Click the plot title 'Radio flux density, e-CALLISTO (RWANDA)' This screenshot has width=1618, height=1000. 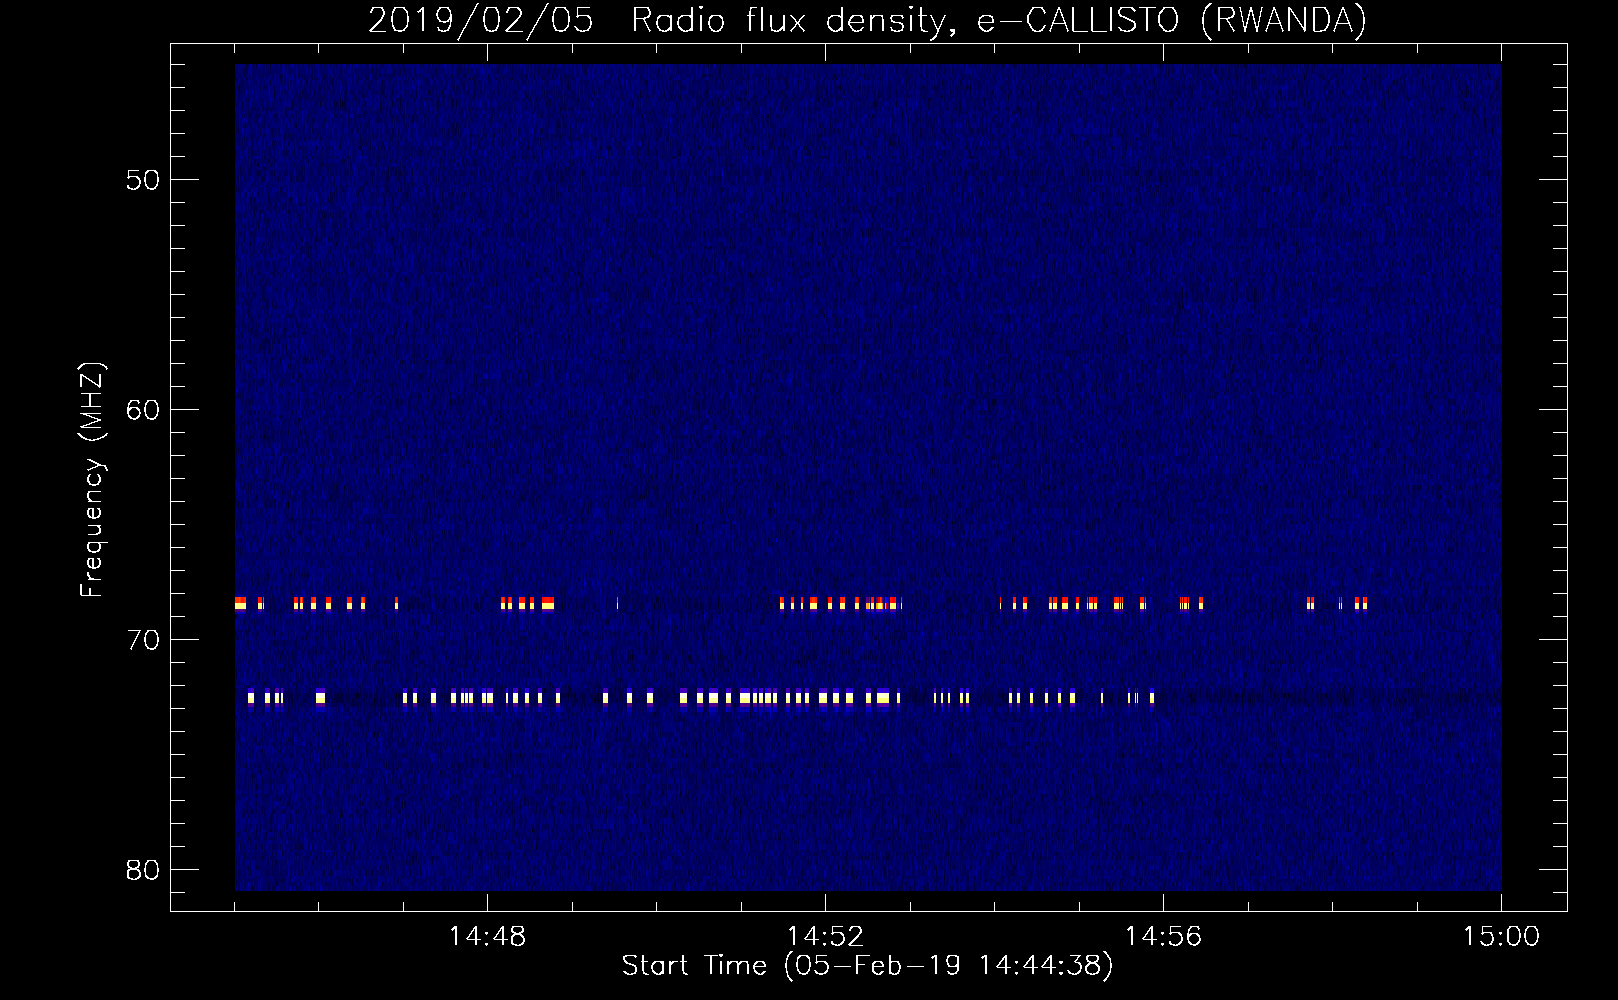(999, 21)
